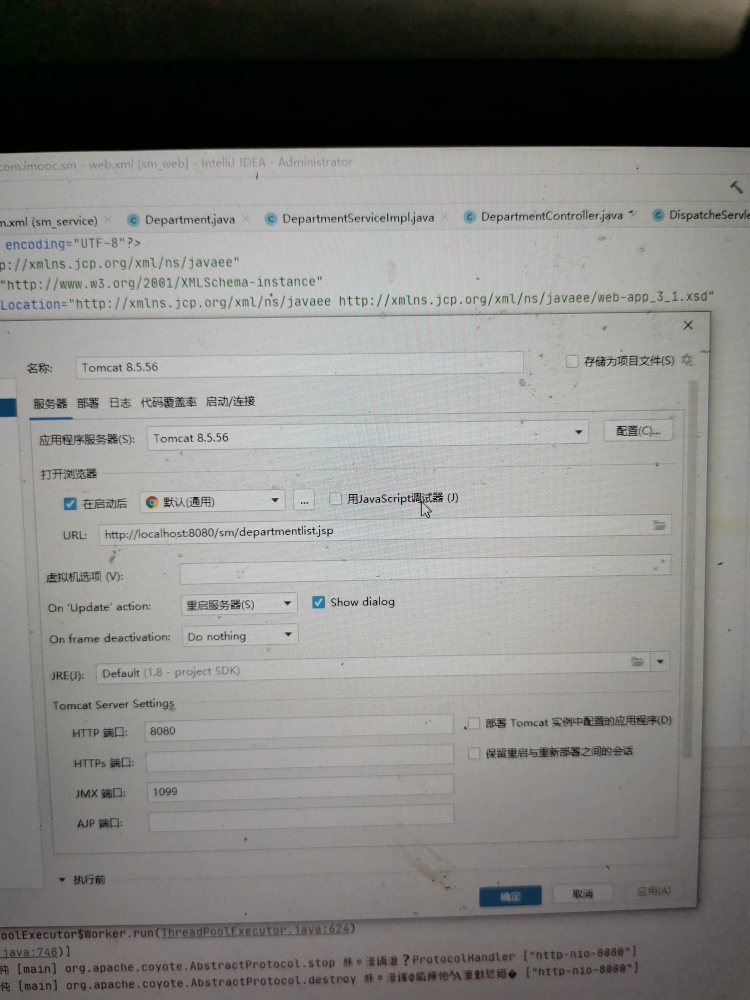Click the 确定 button

510,896
